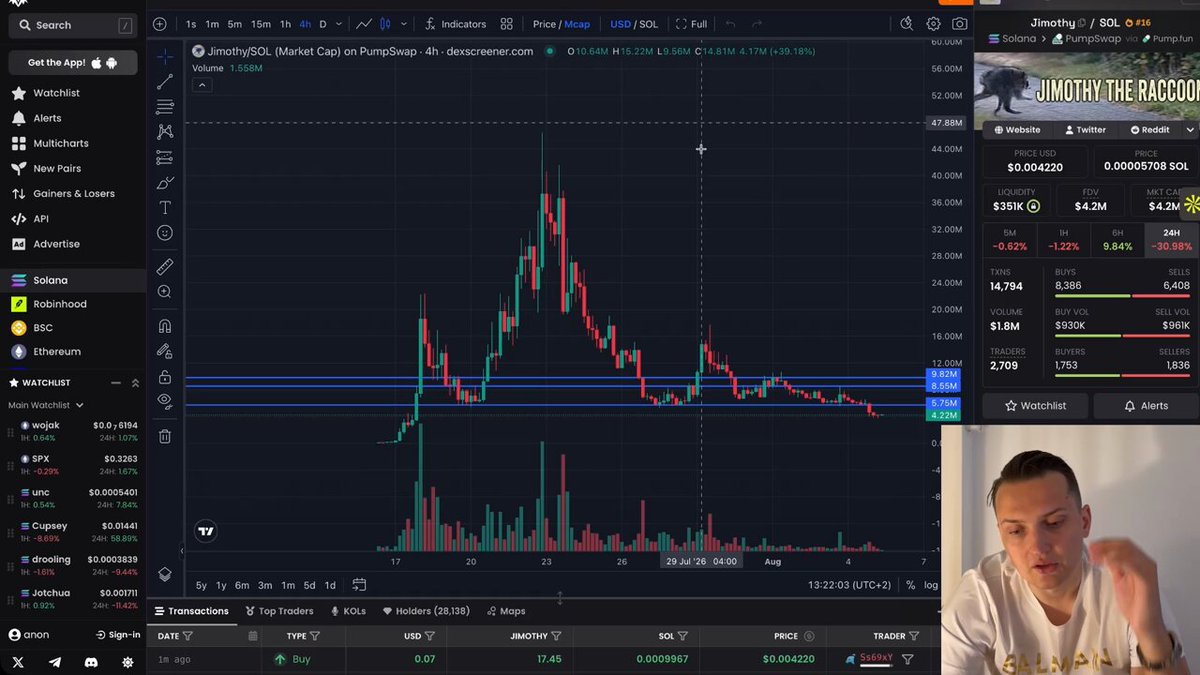The height and width of the screenshot is (675, 1200).
Task: Click the Get the App! button
Action: pyautogui.click(x=73, y=62)
